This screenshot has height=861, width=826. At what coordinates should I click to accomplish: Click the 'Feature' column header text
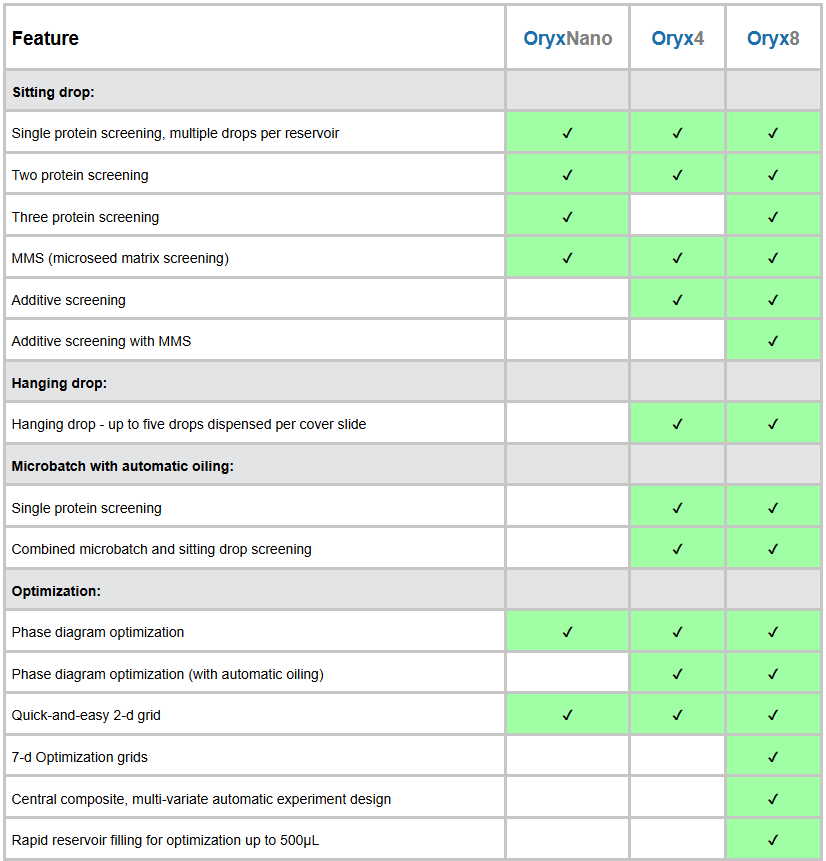click(45, 39)
